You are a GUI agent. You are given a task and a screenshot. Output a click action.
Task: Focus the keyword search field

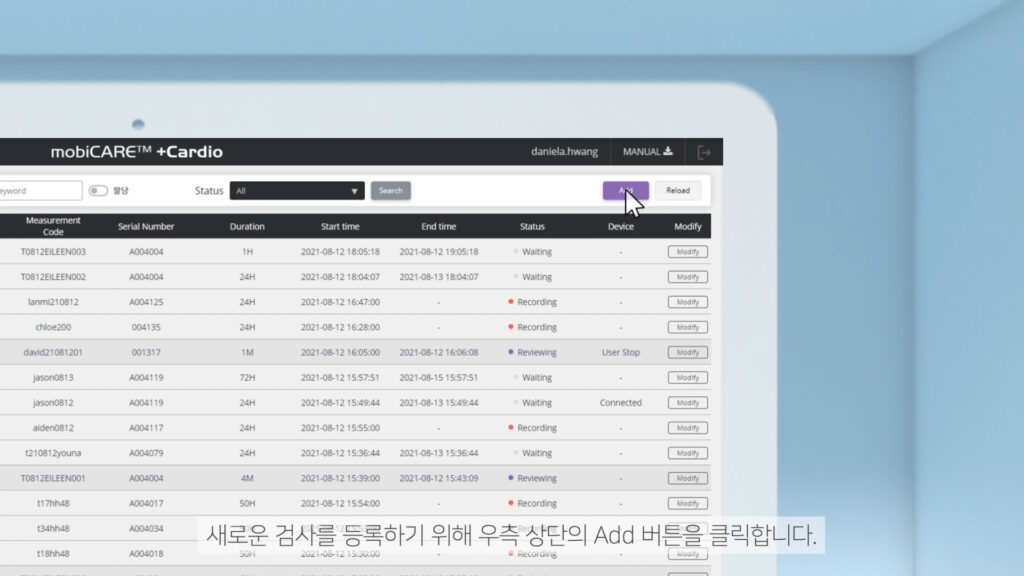[x=40, y=191]
